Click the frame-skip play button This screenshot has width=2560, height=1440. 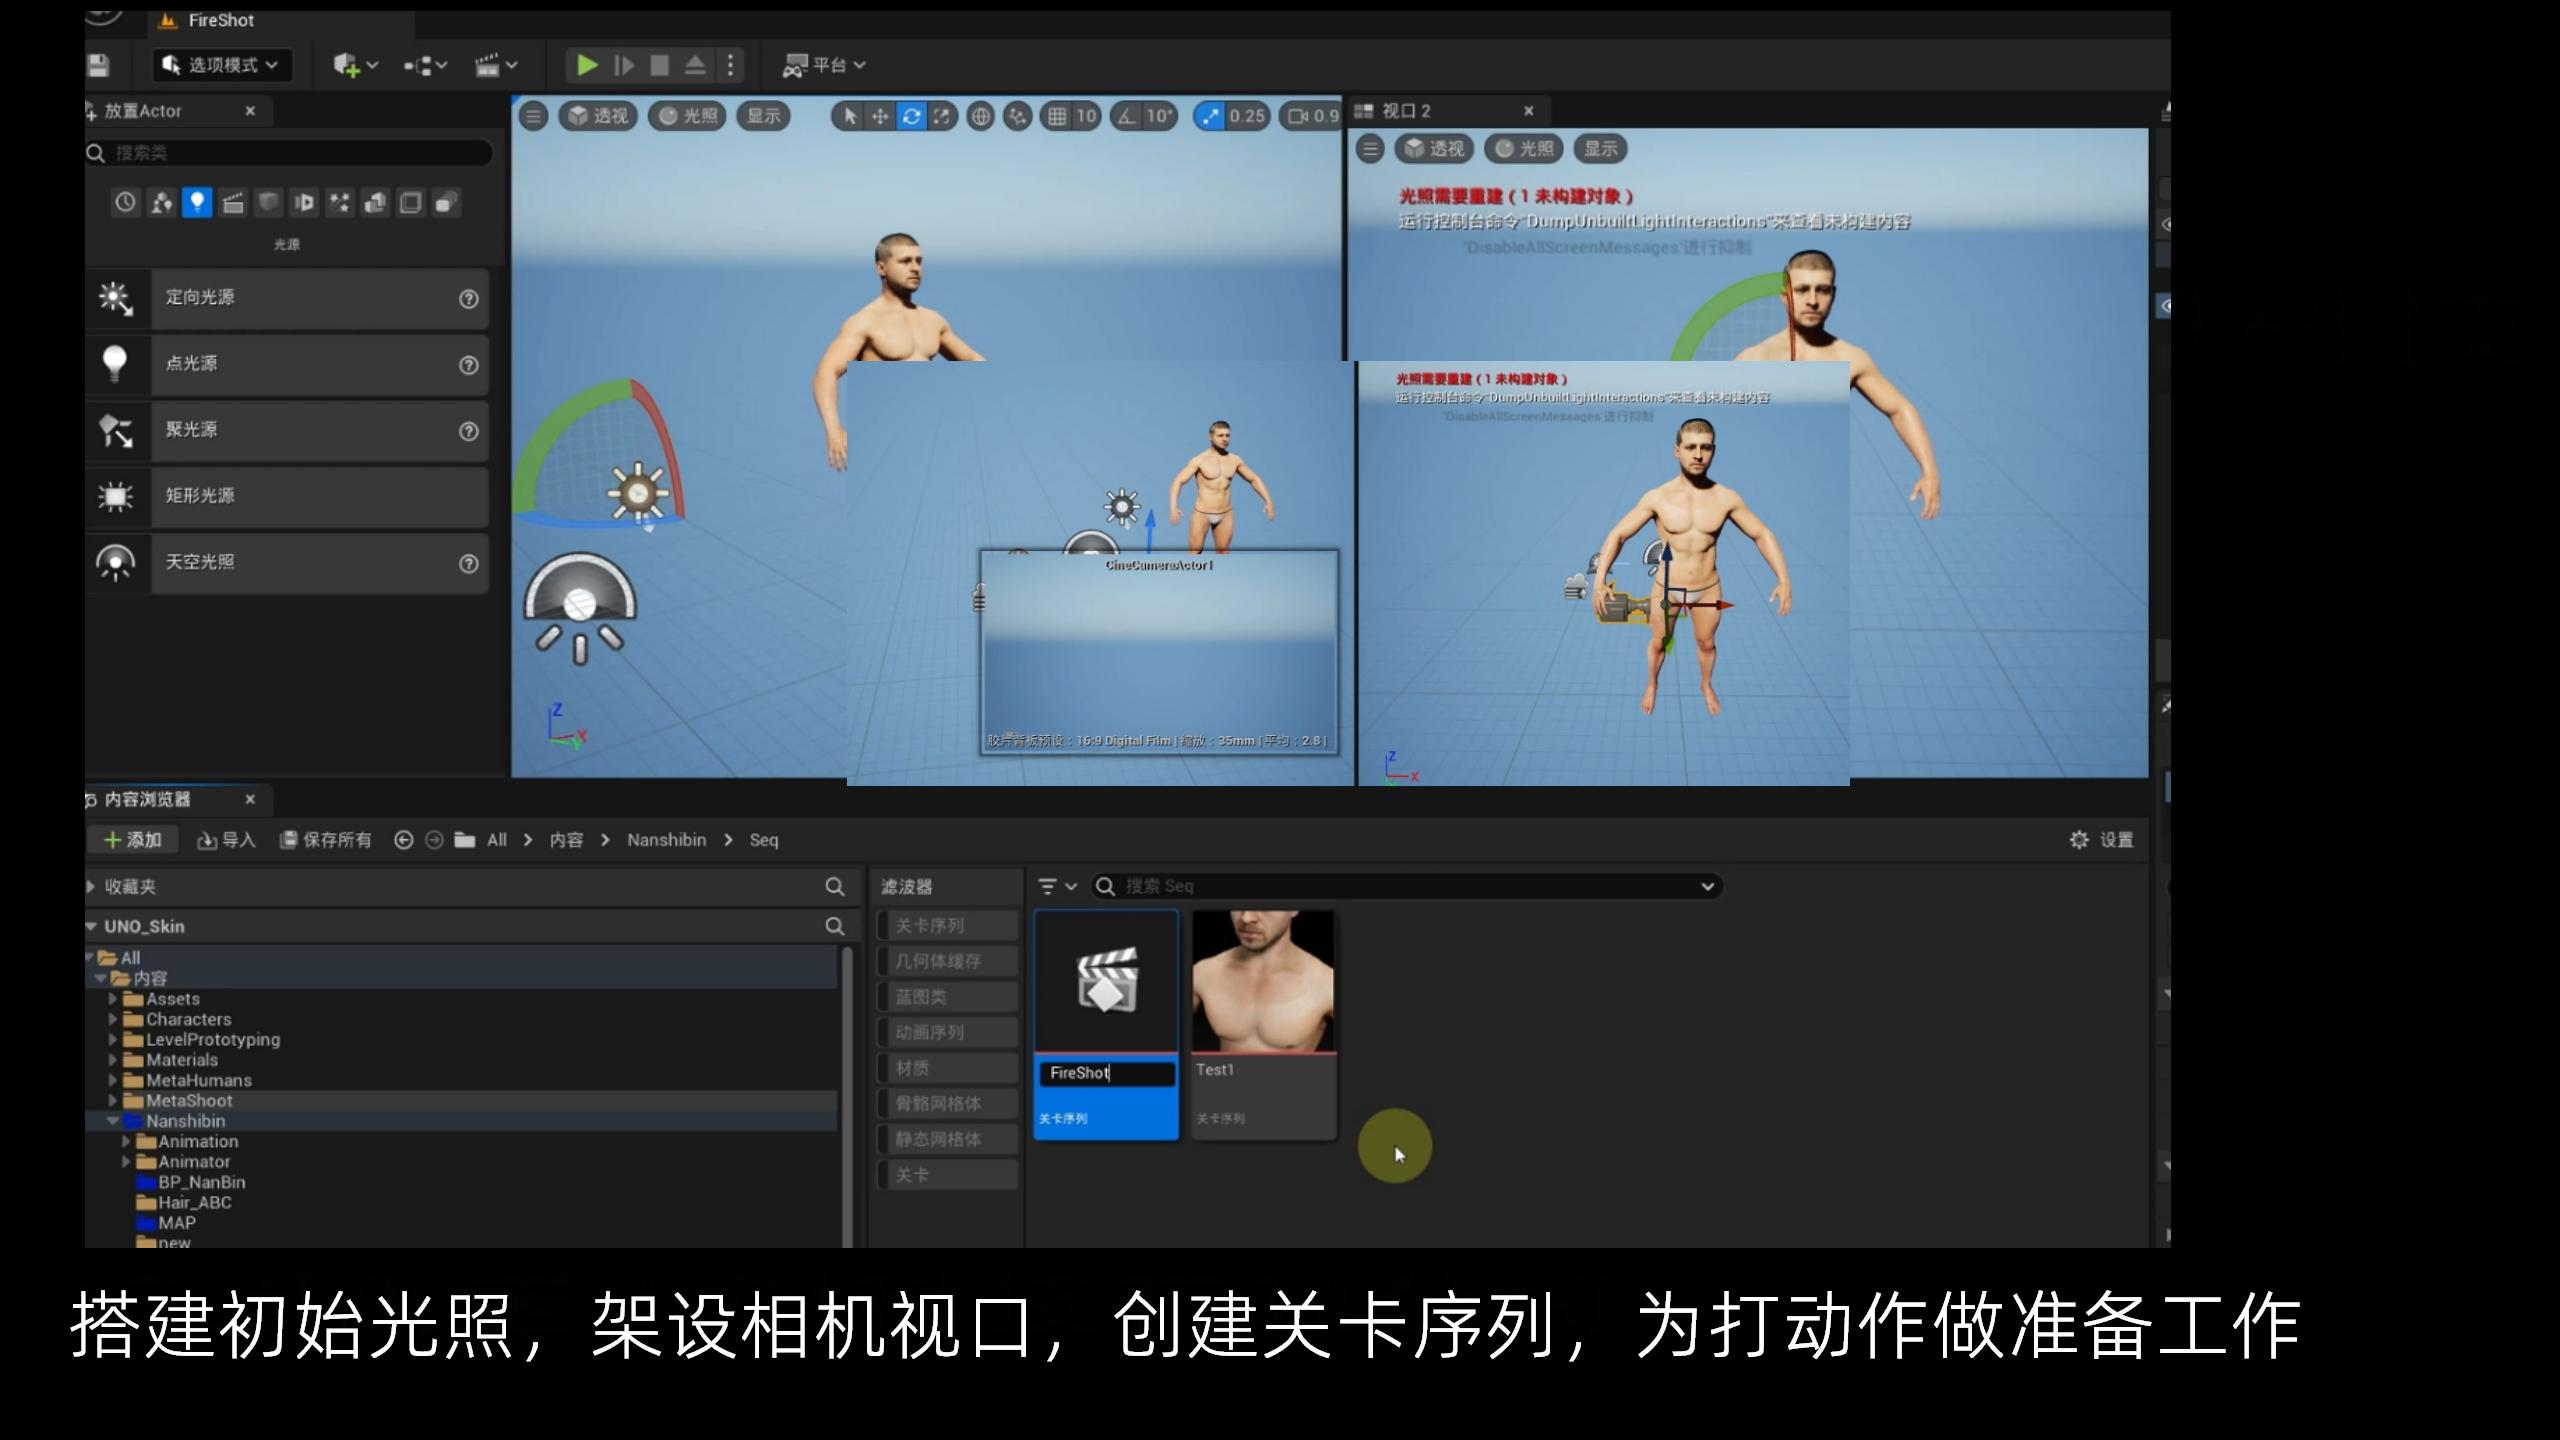pos(623,65)
